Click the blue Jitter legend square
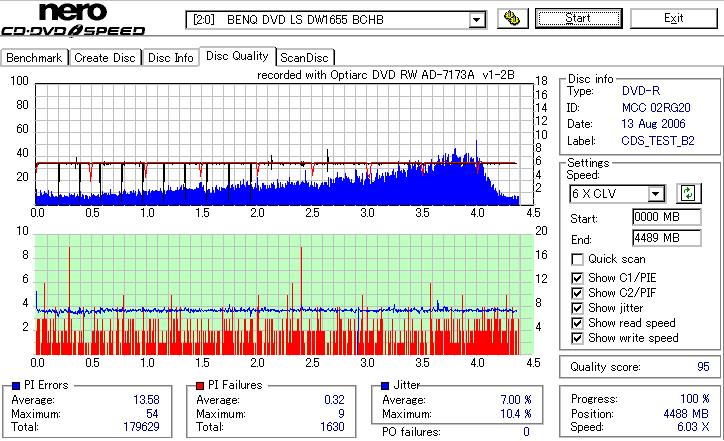Image resolution: width=724 pixels, height=441 pixels. click(x=385, y=385)
